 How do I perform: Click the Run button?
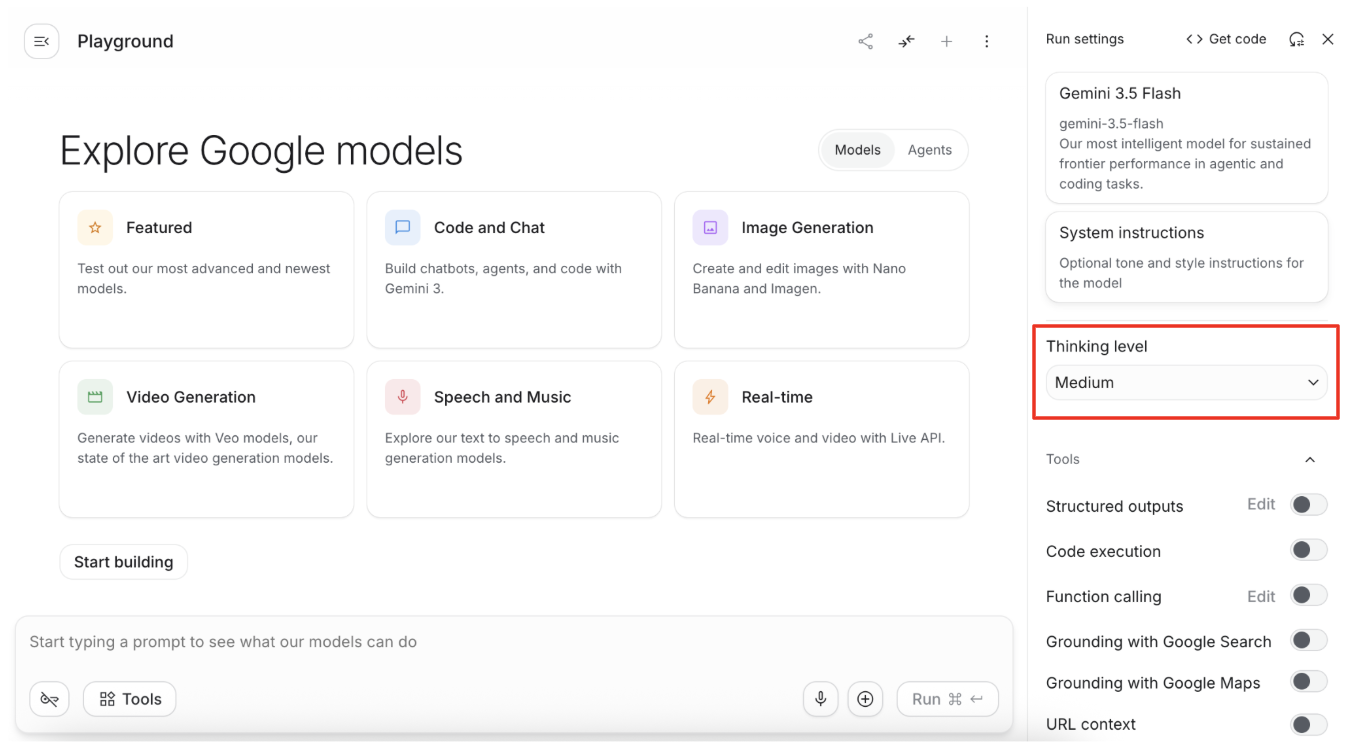click(947, 699)
